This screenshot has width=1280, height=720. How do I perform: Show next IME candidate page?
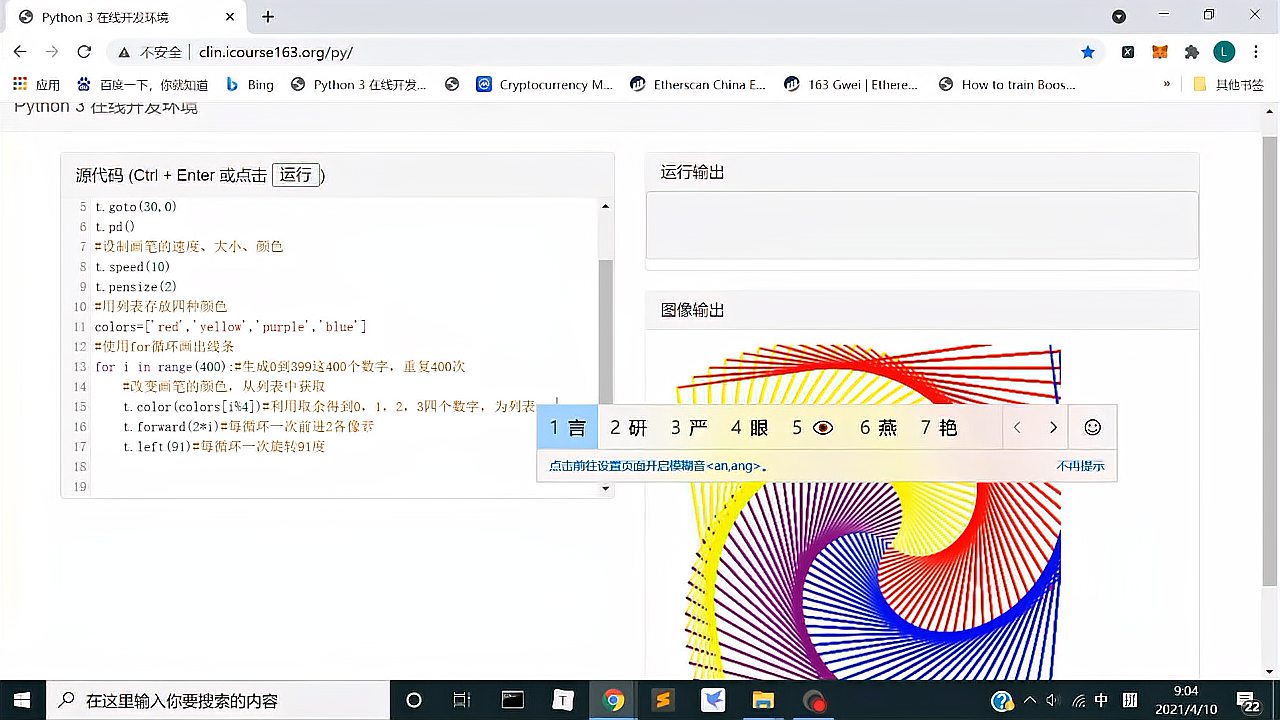(1053, 428)
